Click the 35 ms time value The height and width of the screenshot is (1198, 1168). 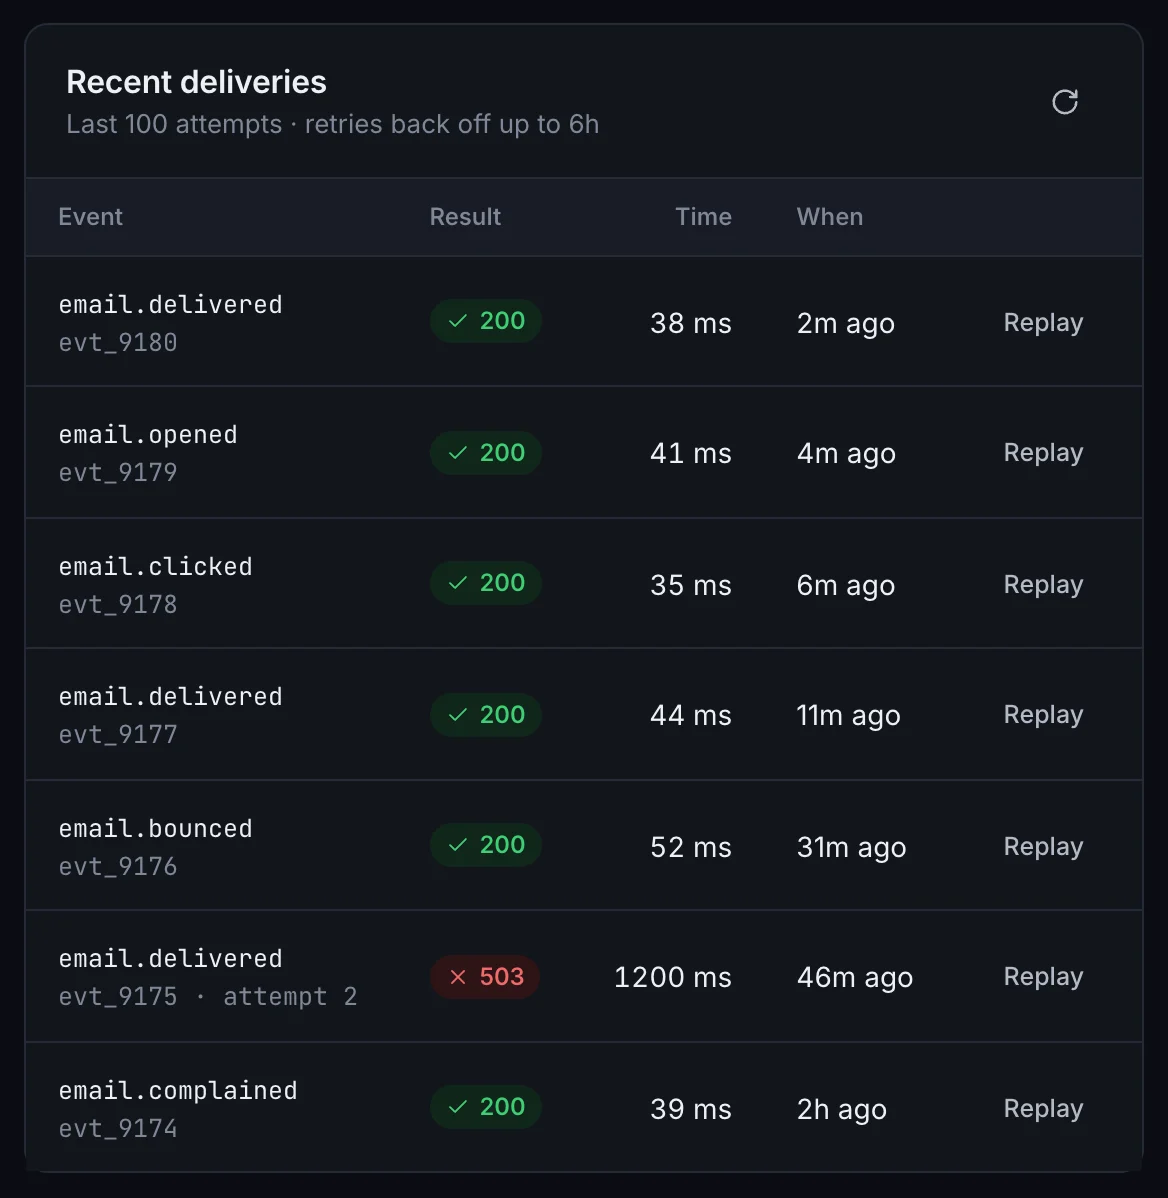(691, 585)
